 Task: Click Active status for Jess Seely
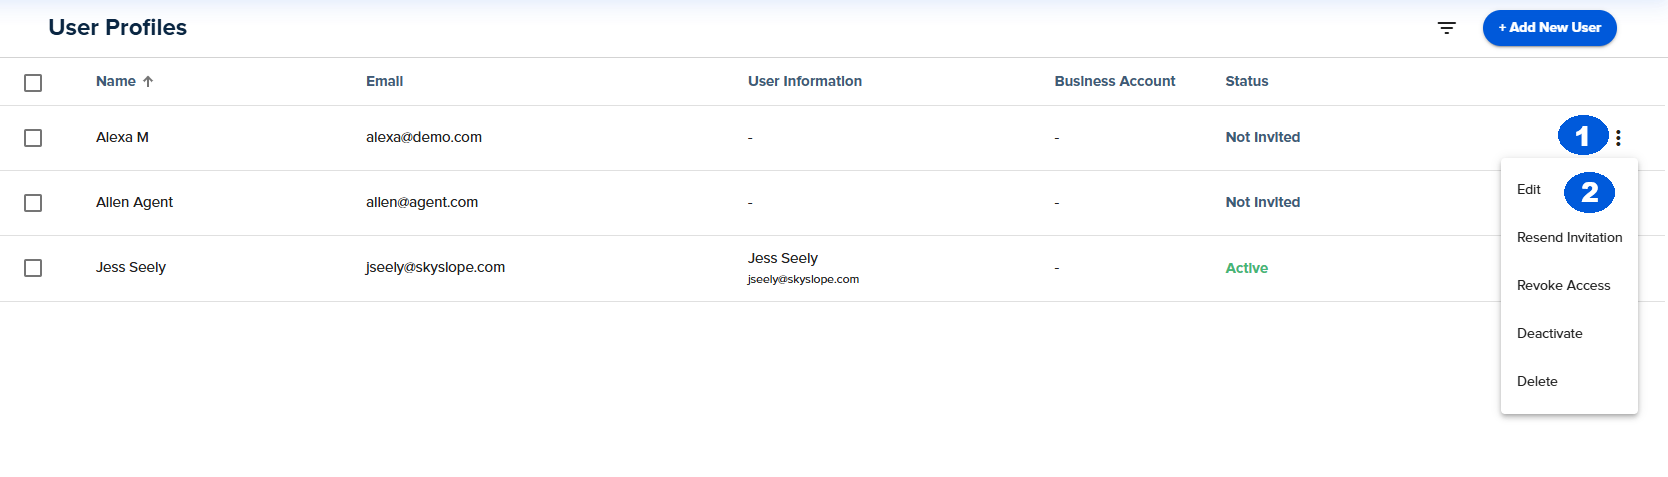pyautogui.click(x=1247, y=269)
